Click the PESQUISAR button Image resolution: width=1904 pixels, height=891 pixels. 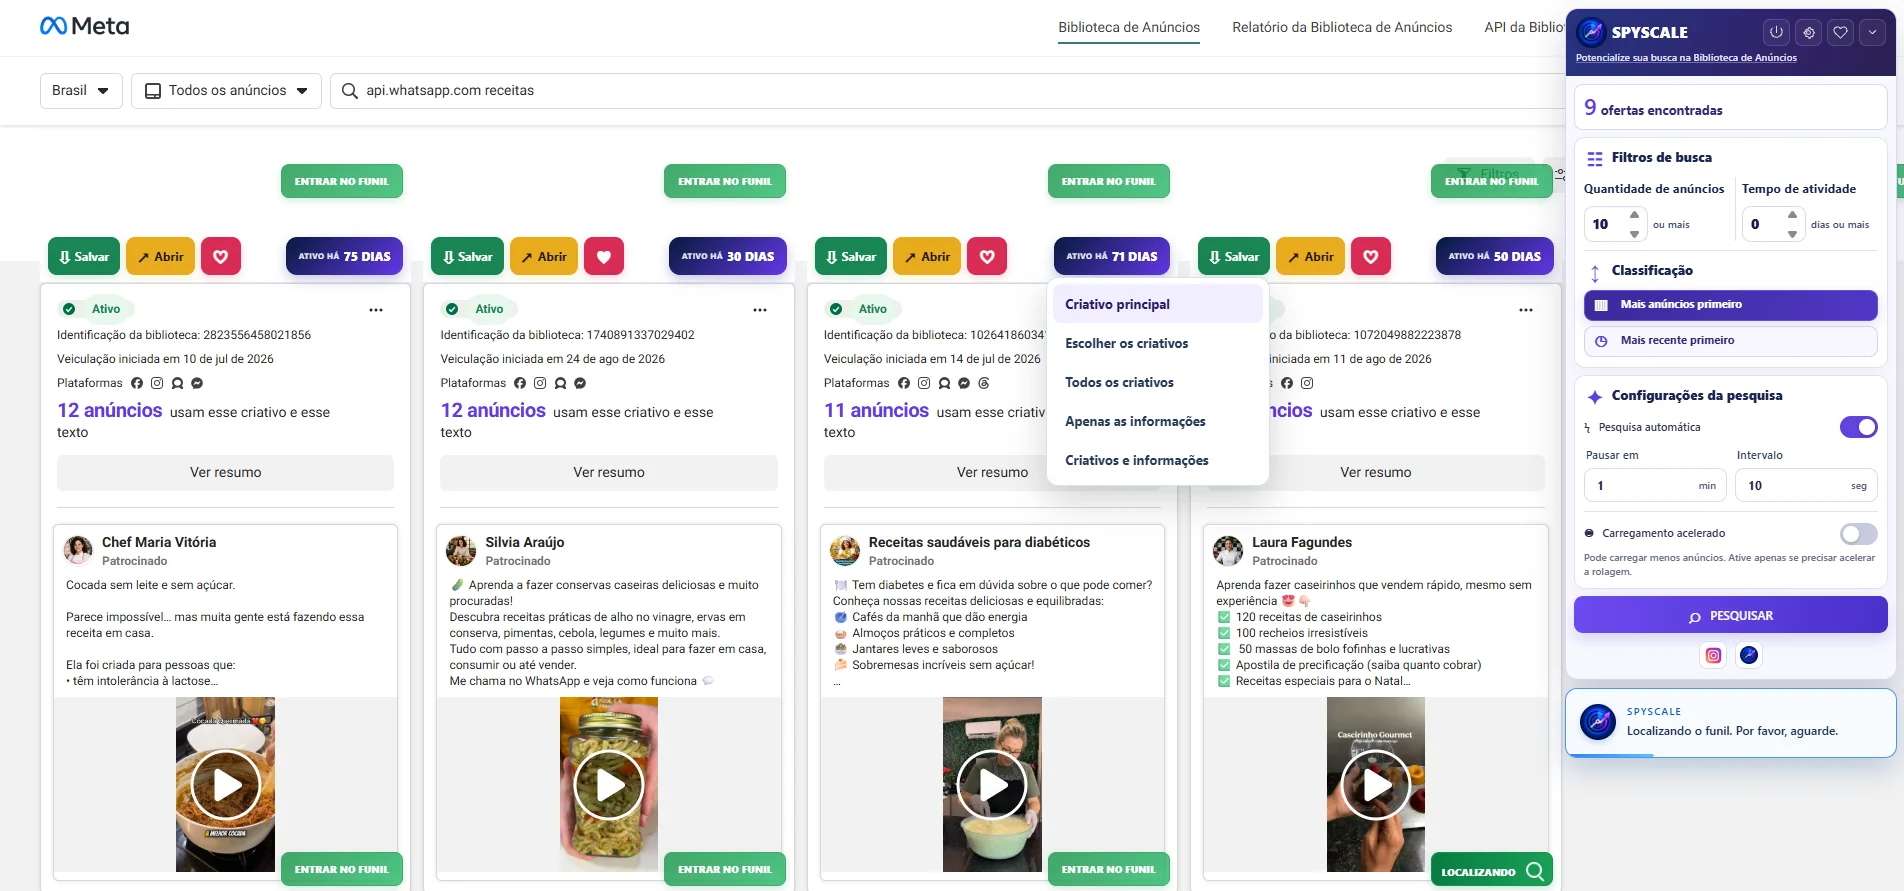(1731, 616)
